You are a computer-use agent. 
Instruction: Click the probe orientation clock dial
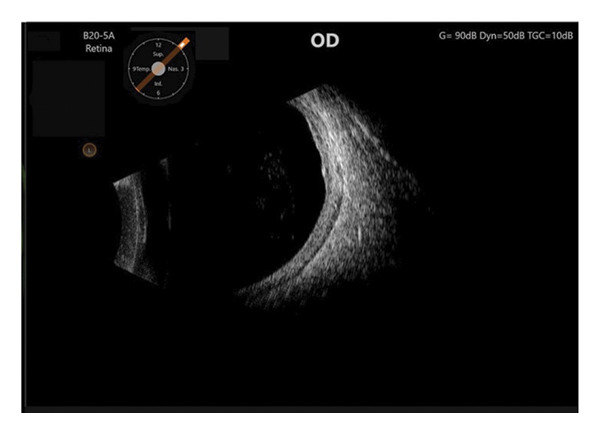(158, 69)
